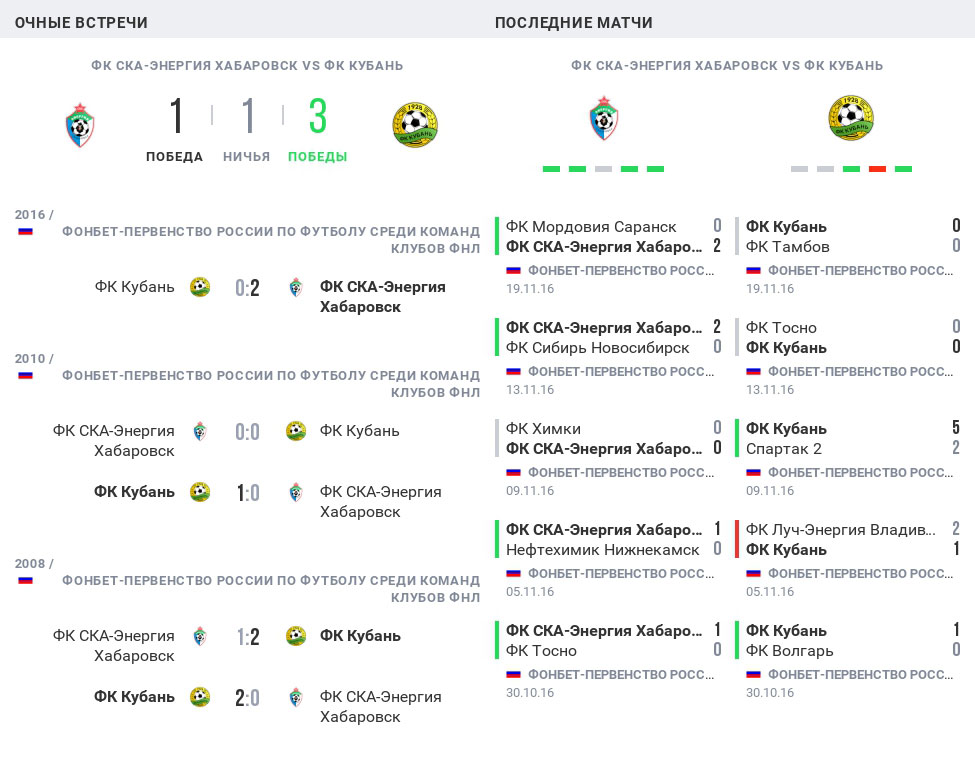Click the Russian flag next to 2008 season

(x=25, y=580)
